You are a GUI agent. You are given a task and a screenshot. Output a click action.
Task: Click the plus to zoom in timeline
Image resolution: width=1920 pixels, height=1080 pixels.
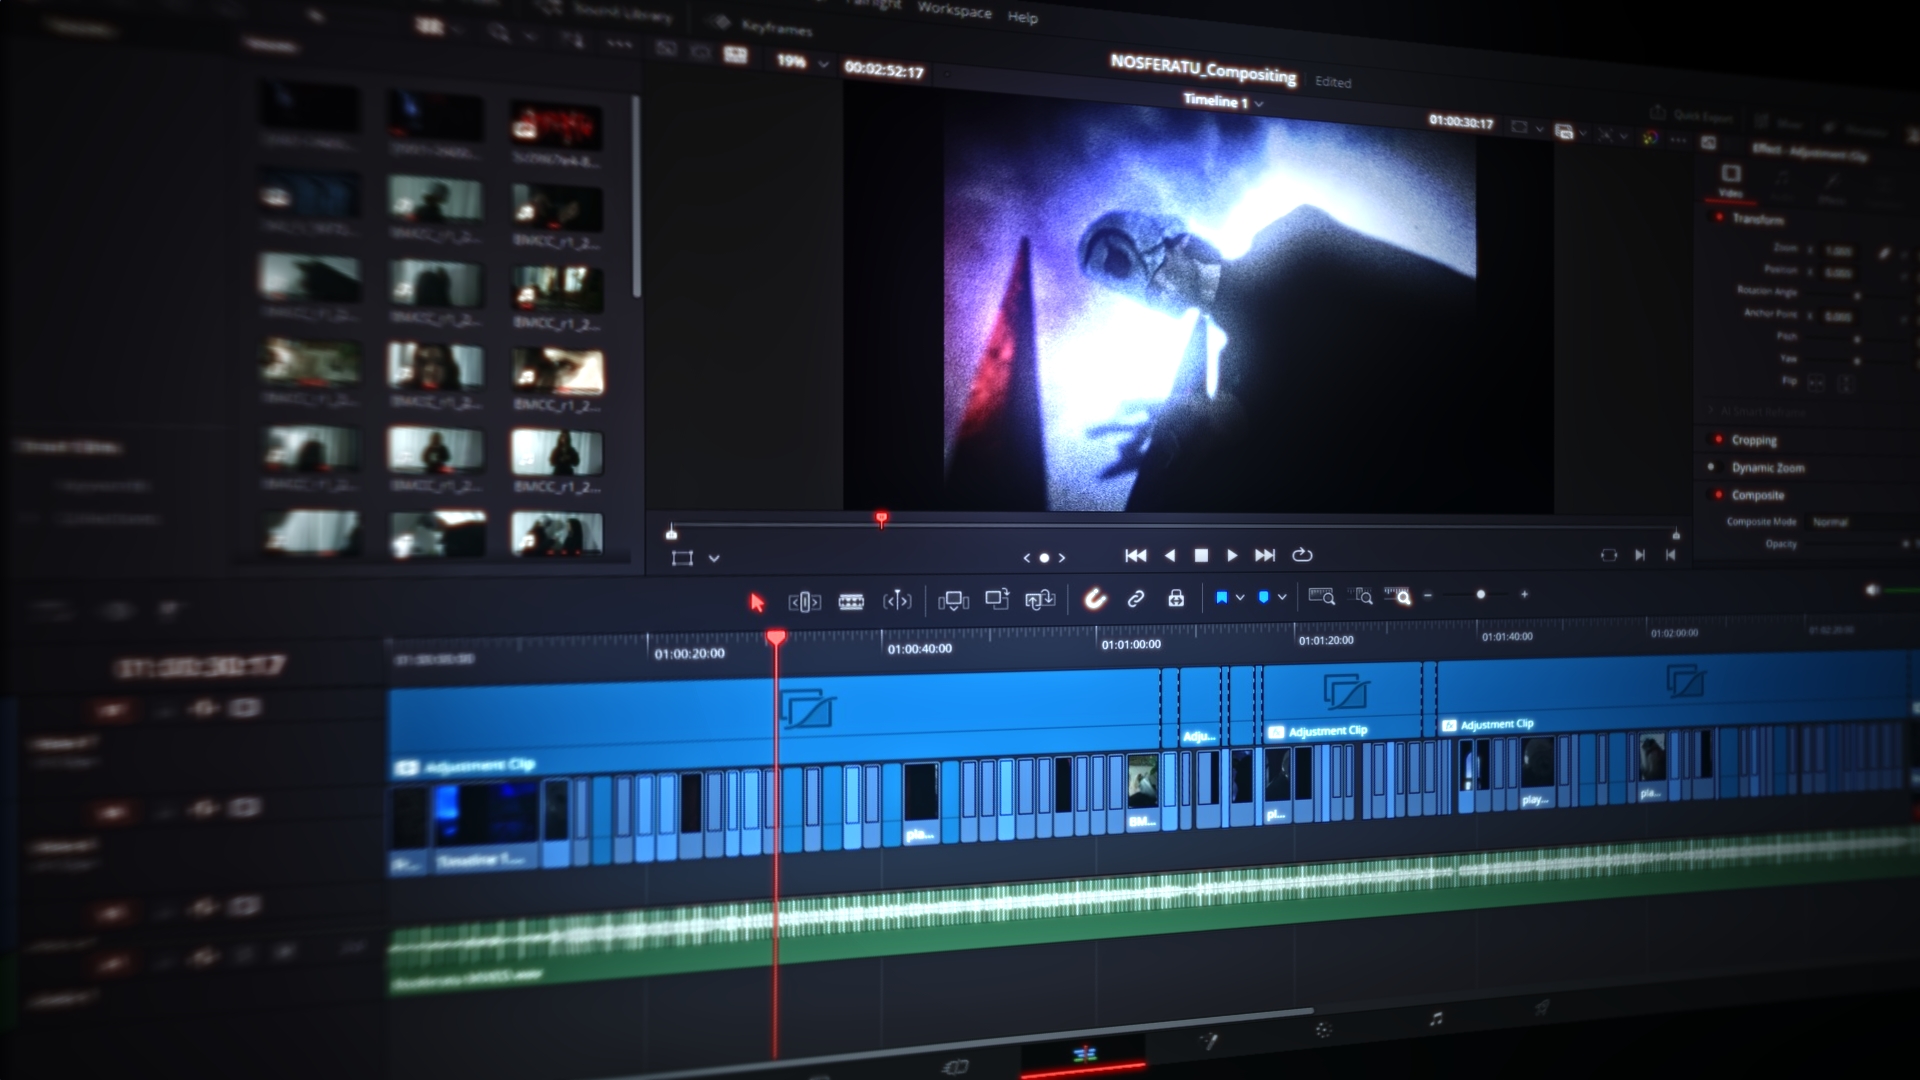point(1524,594)
